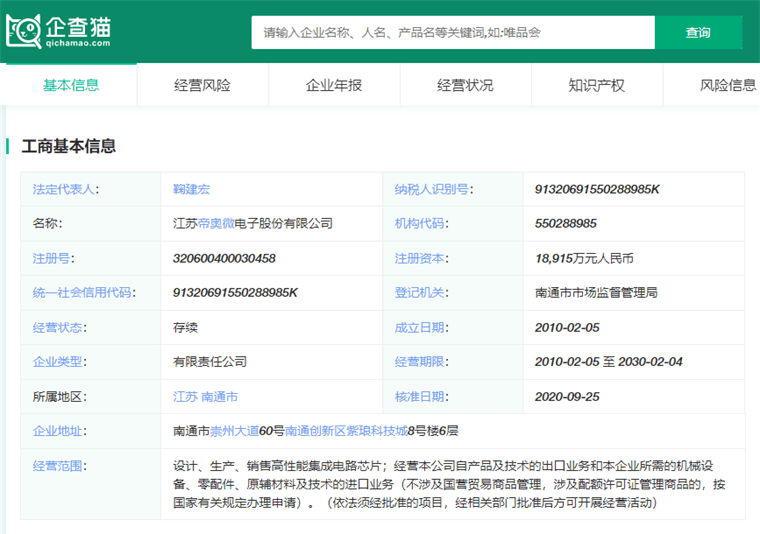Viewport: 760px width, 534px height.
Task: Click the 帝奥微 company name link
Action: 214,223
